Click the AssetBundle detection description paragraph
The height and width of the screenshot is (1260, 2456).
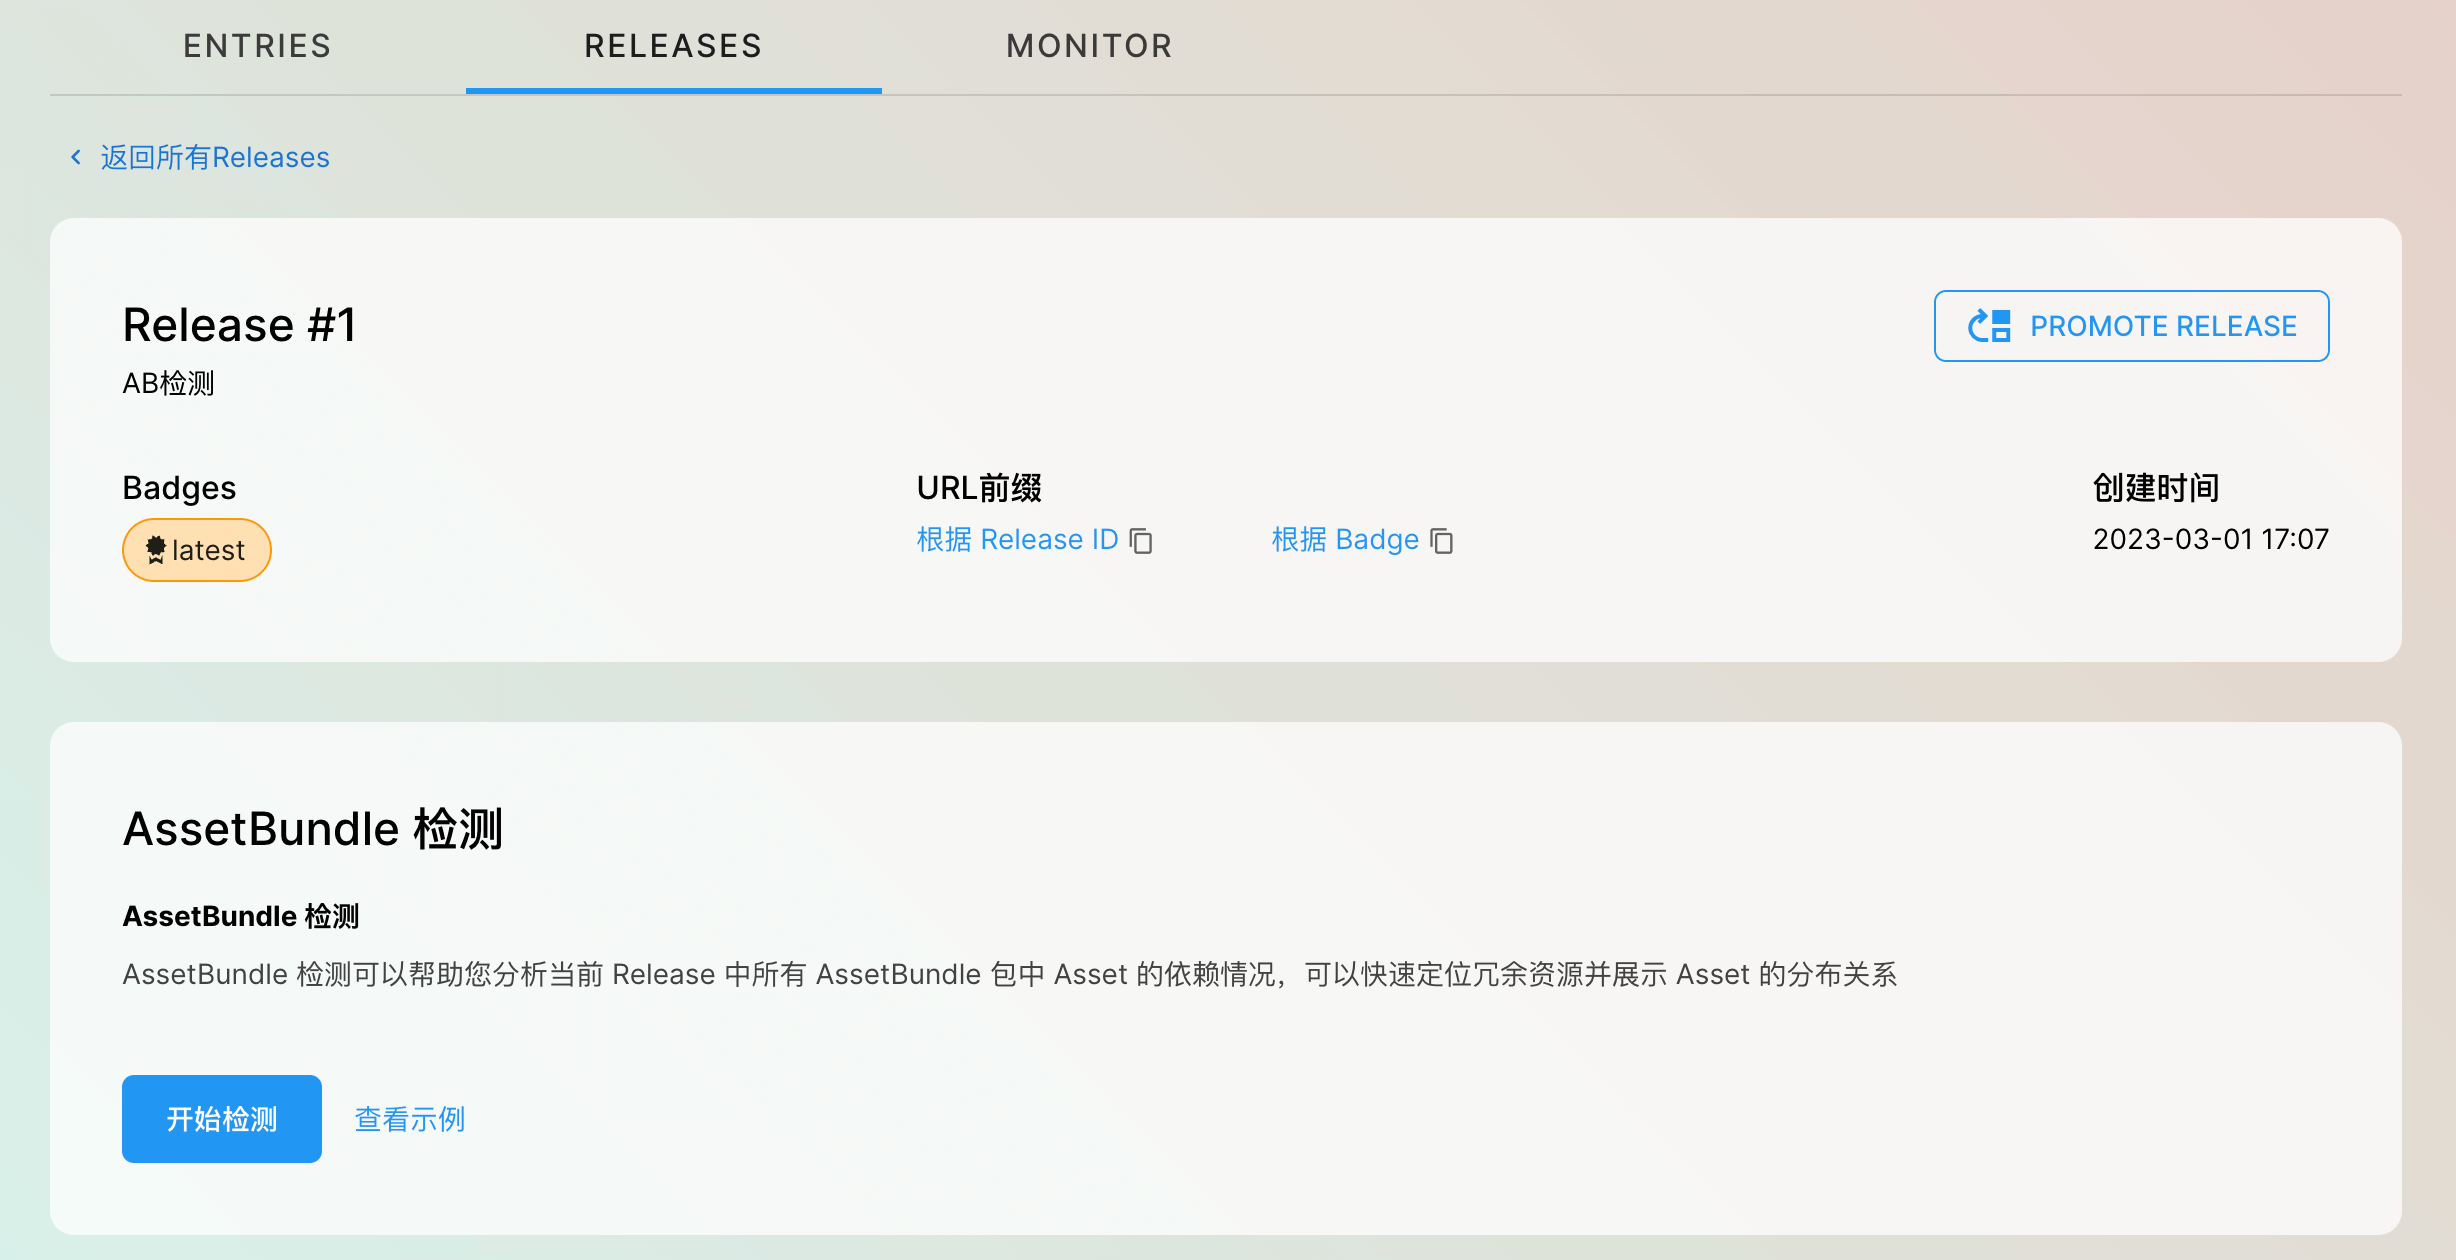[1009, 974]
